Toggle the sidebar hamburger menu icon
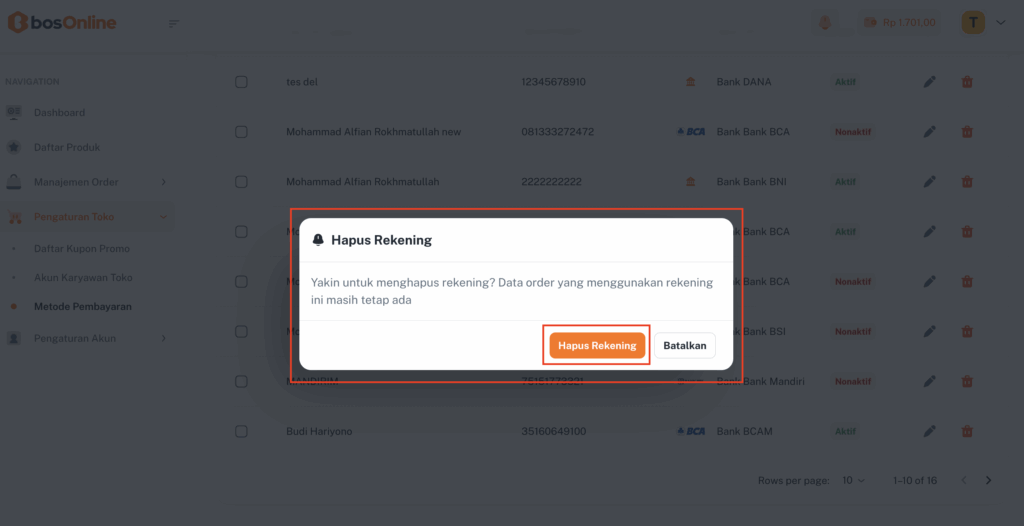Image resolution: width=1024 pixels, height=526 pixels. coord(174,23)
